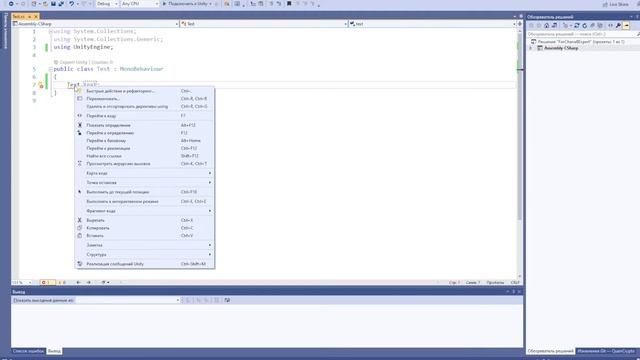
Task: Click the Save file toolbar icon
Action: (53, 4)
